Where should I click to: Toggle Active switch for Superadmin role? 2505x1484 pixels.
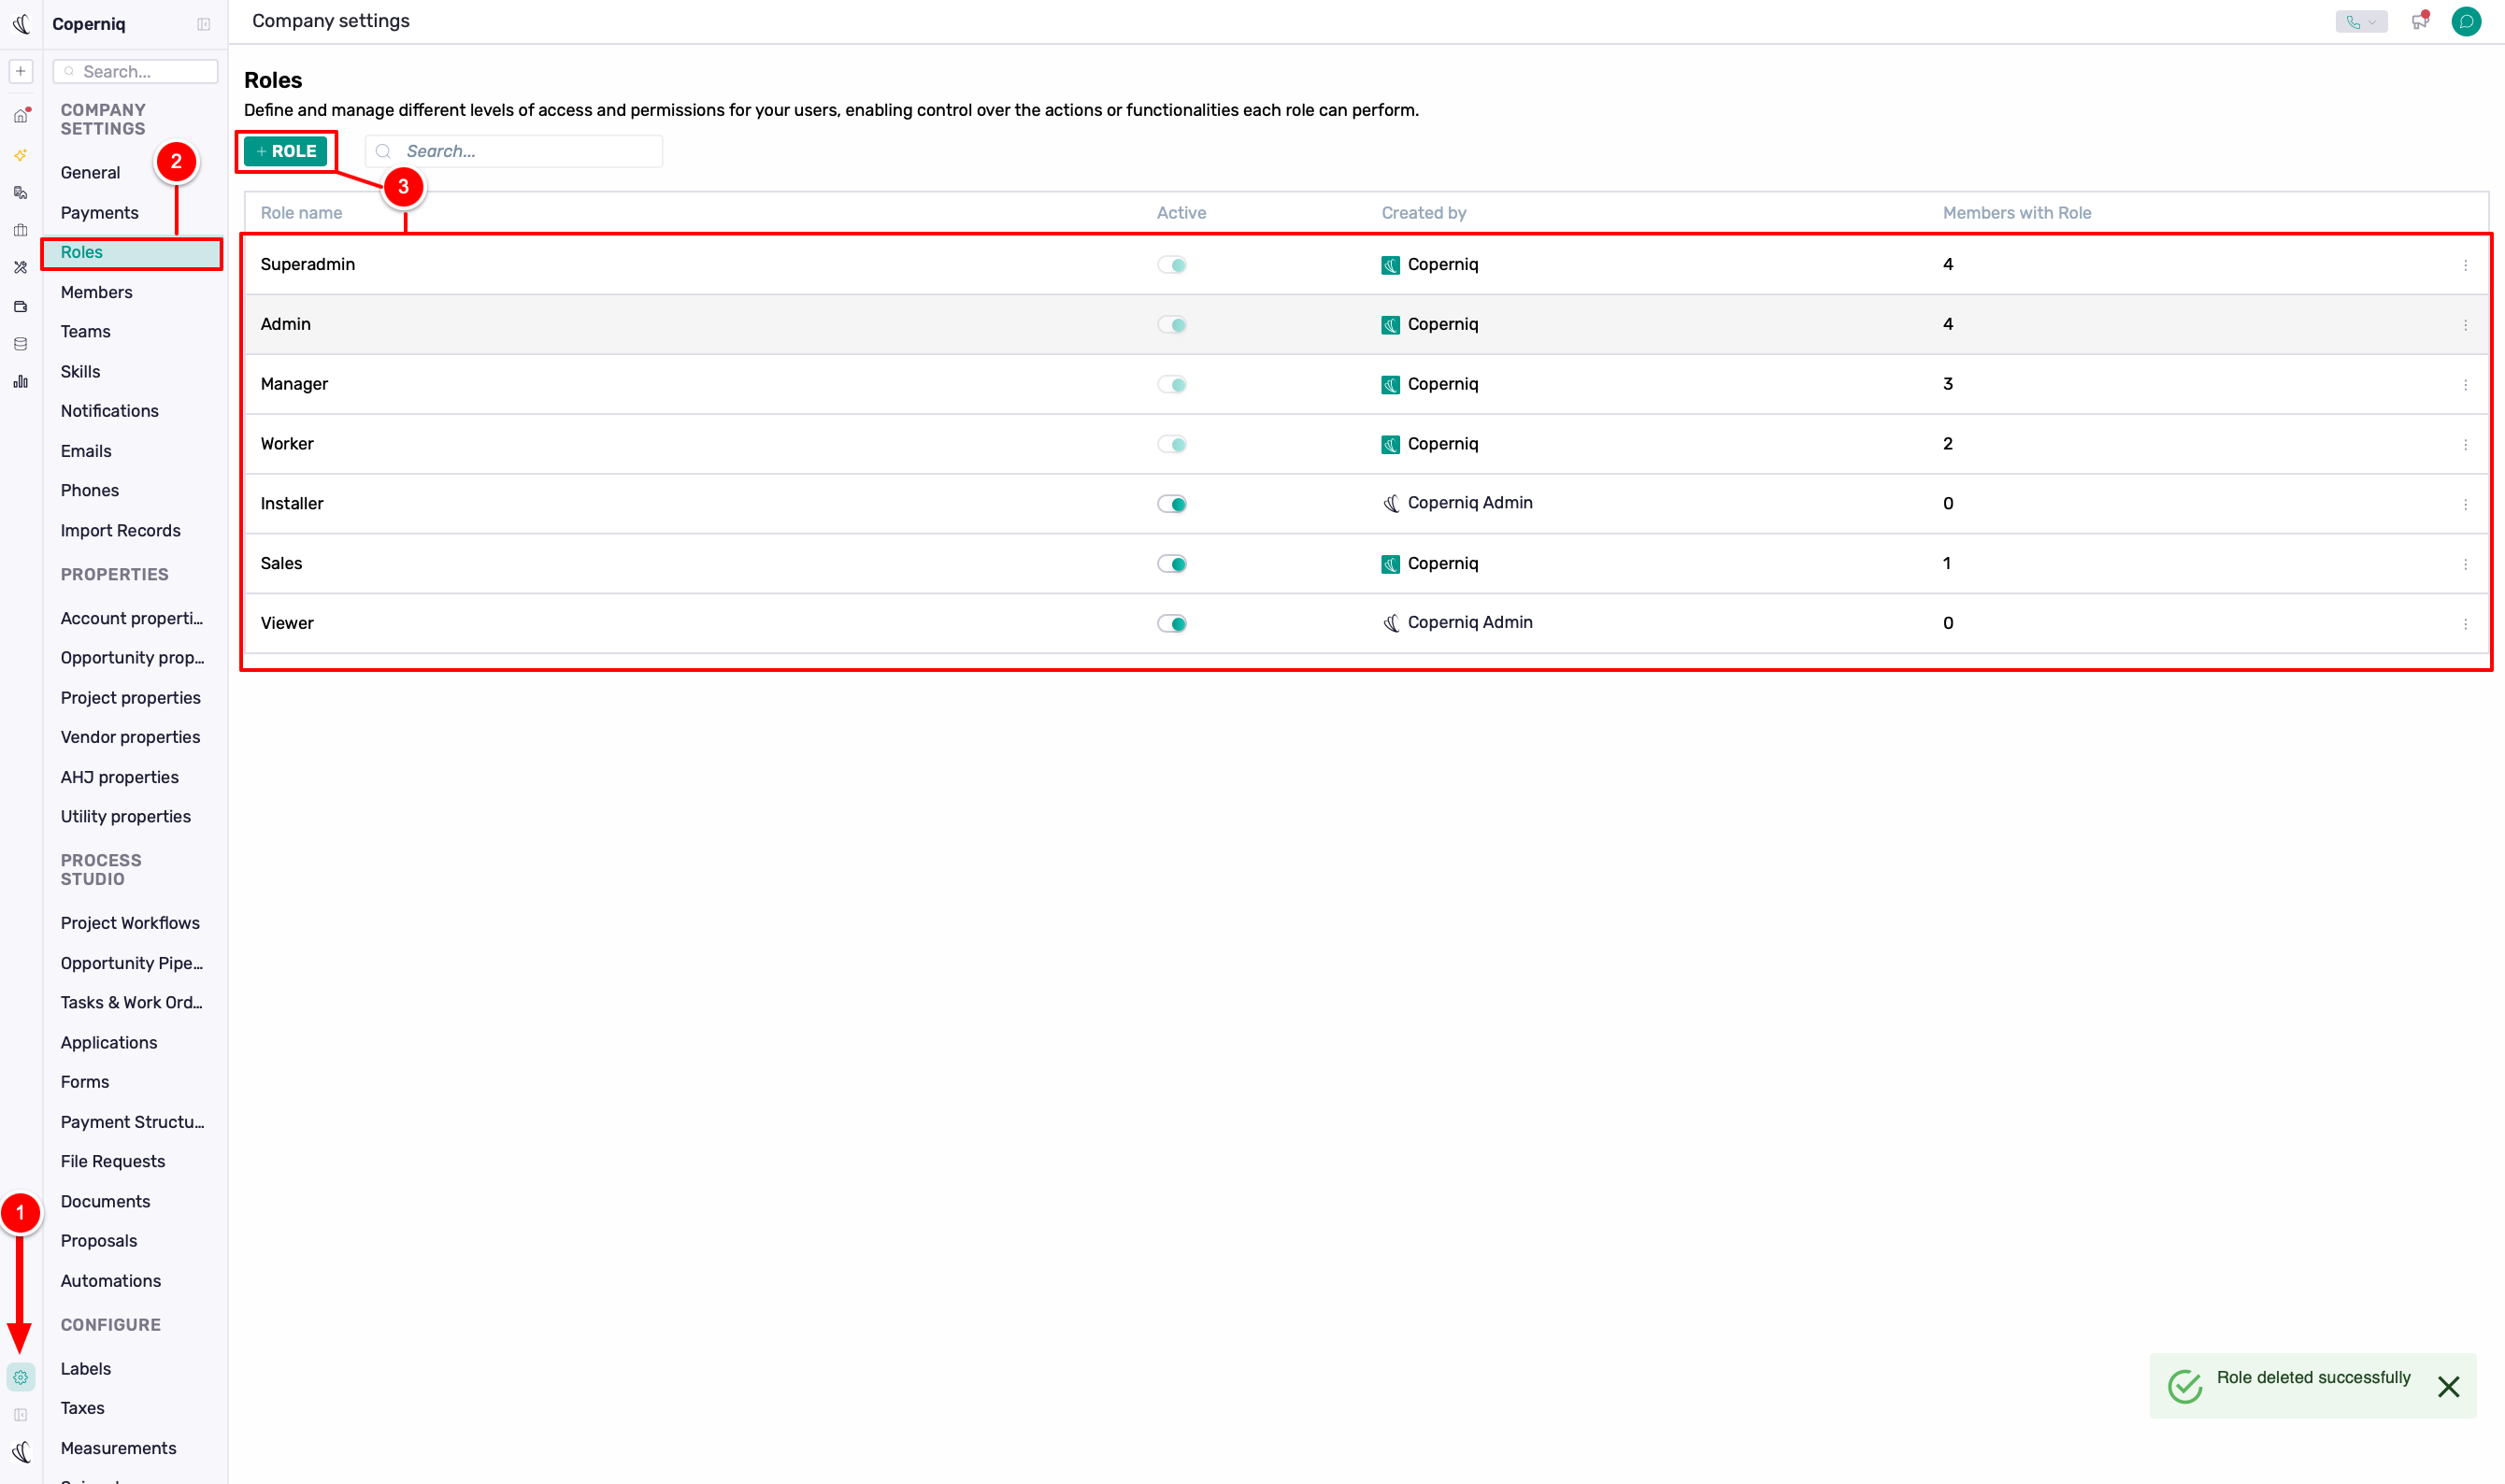(x=1172, y=265)
